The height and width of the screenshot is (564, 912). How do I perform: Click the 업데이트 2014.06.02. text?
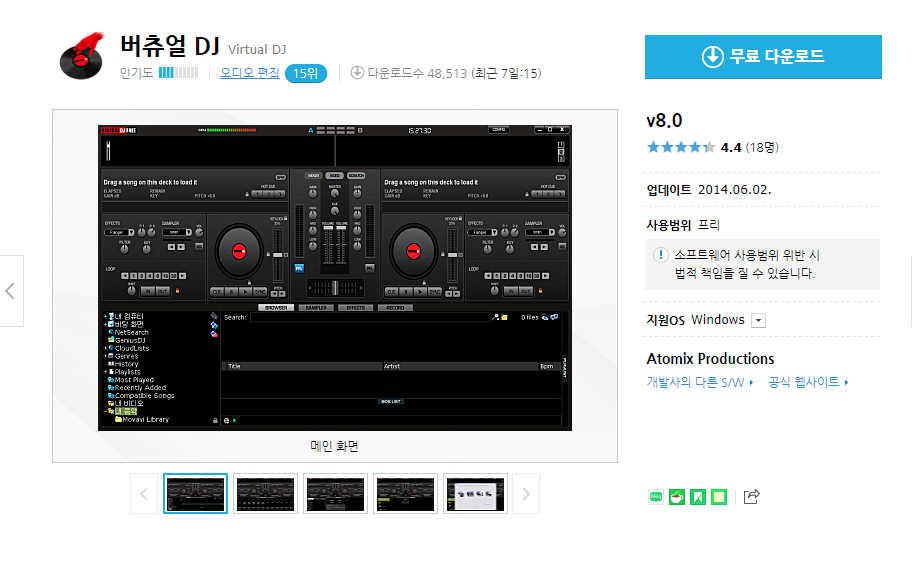(708, 190)
